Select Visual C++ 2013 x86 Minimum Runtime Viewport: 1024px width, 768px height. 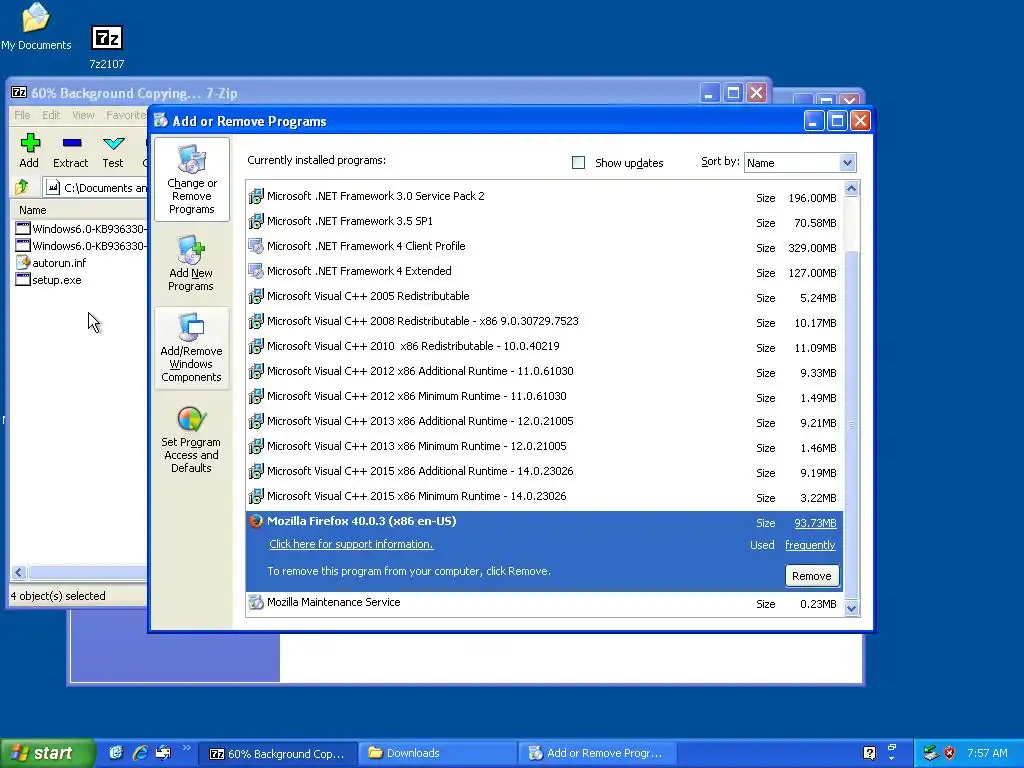pos(544,446)
